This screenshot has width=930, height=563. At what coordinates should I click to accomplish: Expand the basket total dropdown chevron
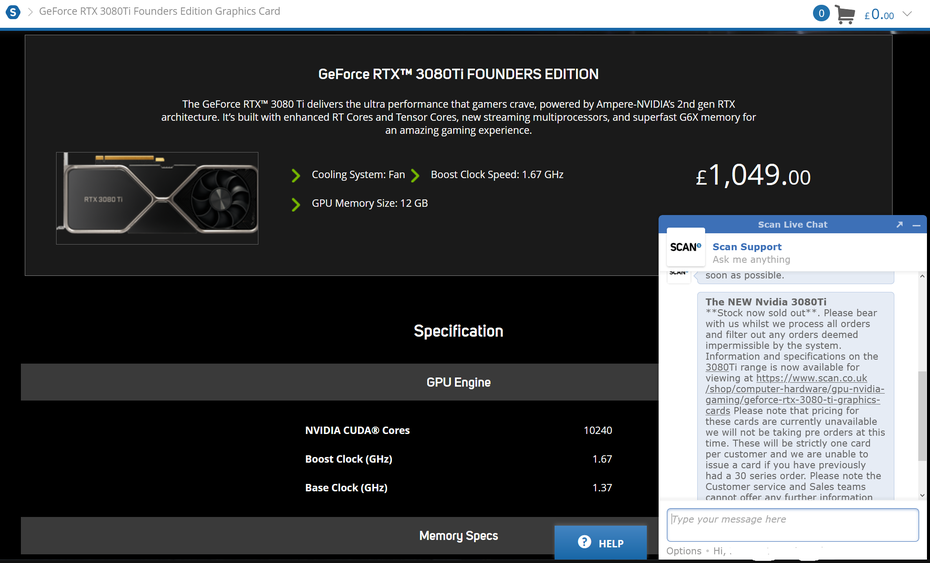(907, 14)
